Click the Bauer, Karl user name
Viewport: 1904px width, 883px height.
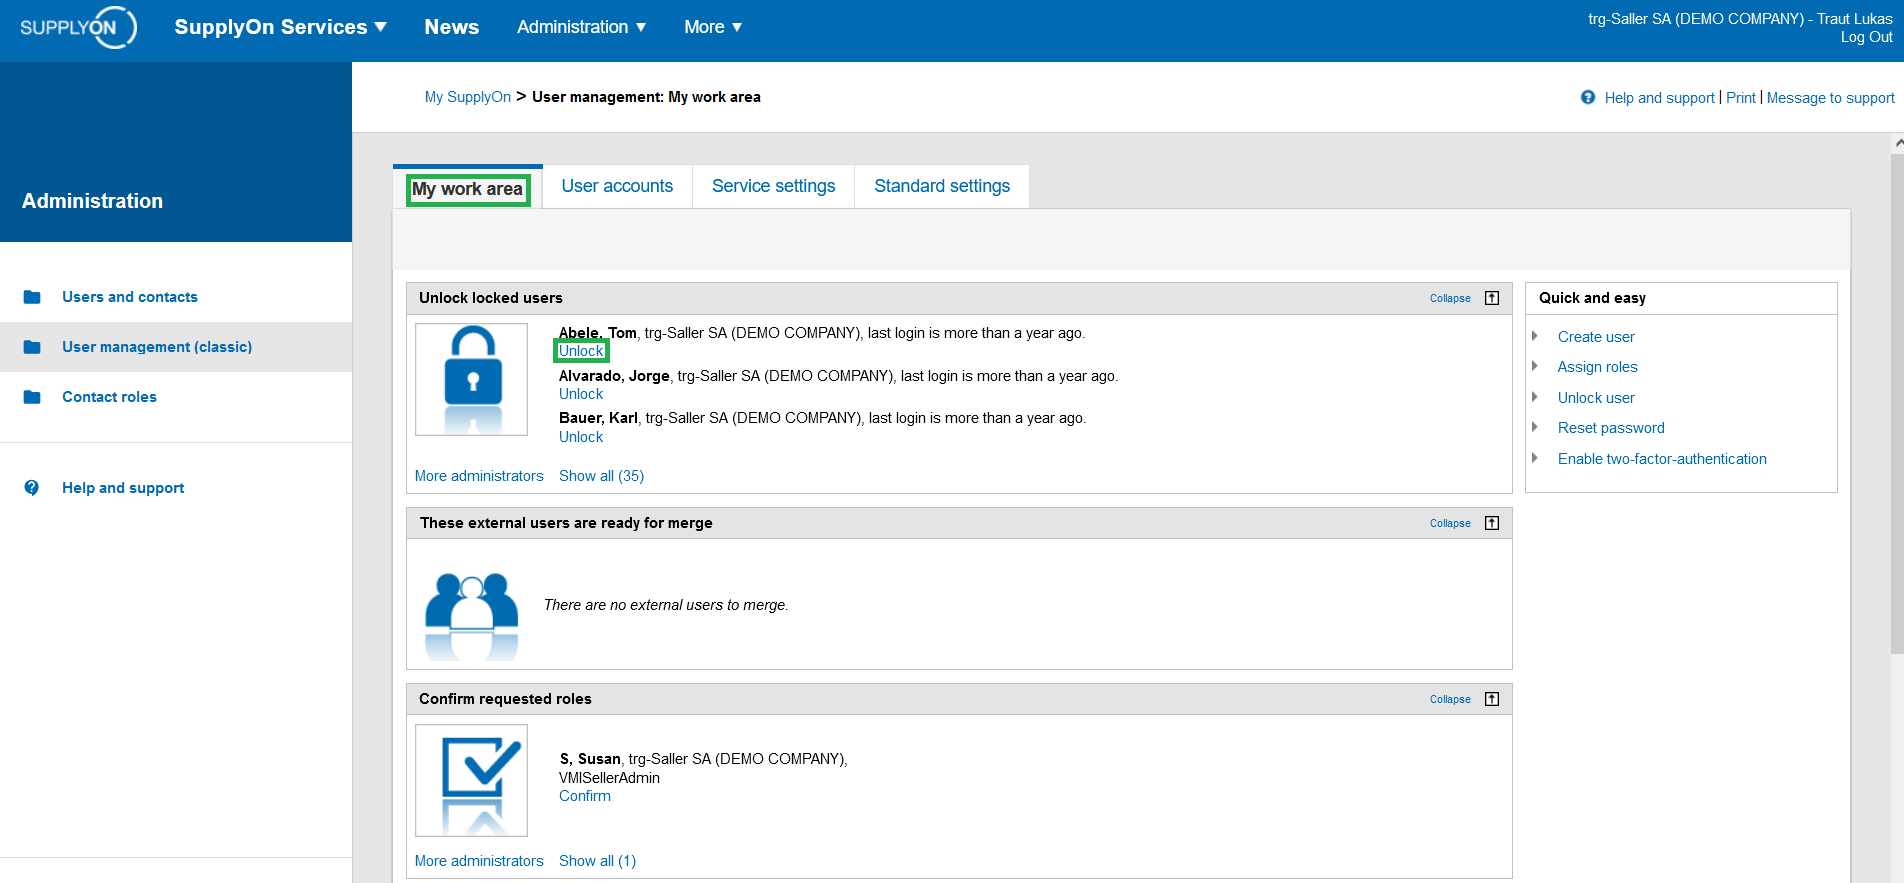pos(598,418)
